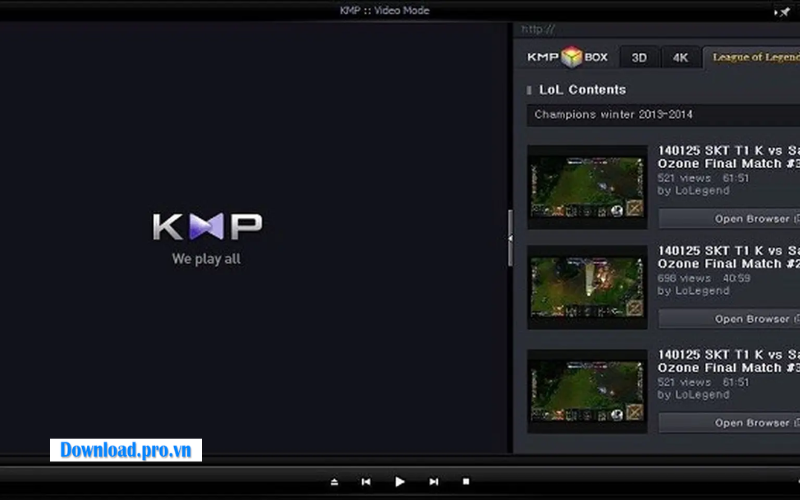
Task: Click the Stop playback button
Action: pyautogui.click(x=466, y=482)
